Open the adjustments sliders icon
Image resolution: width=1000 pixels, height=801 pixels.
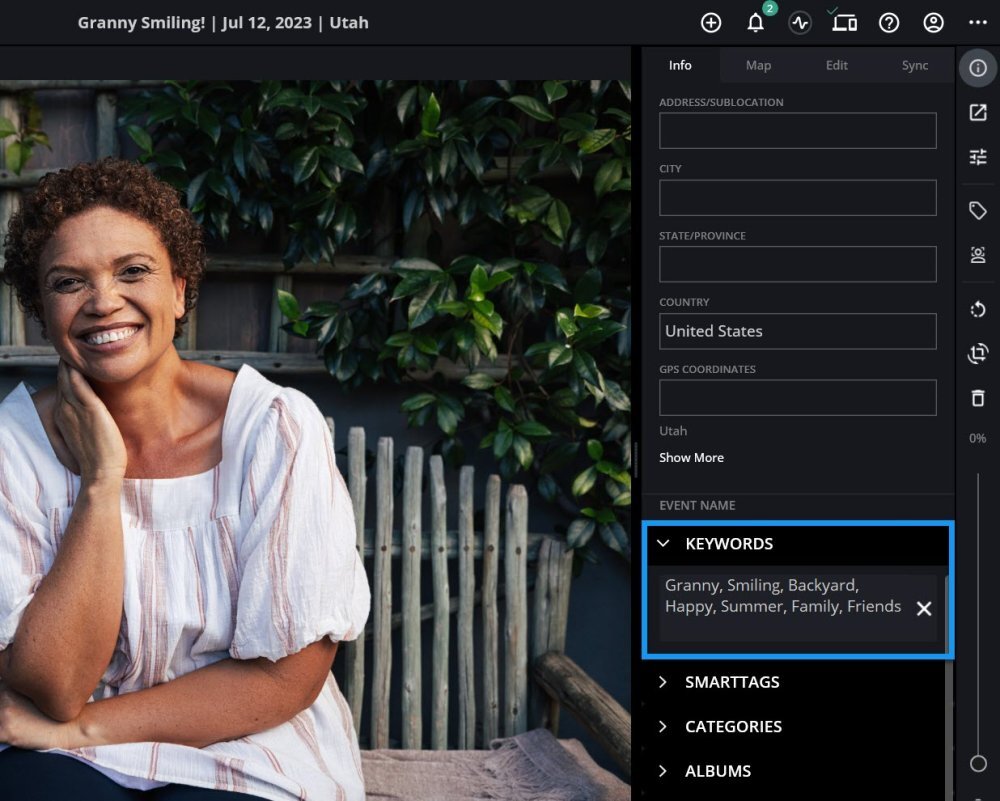click(x=978, y=157)
